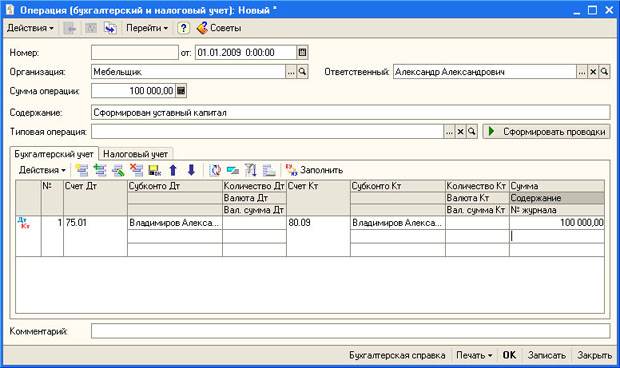Clear the Типовая операция field with X
This screenshot has height=368, width=620.
point(460,132)
